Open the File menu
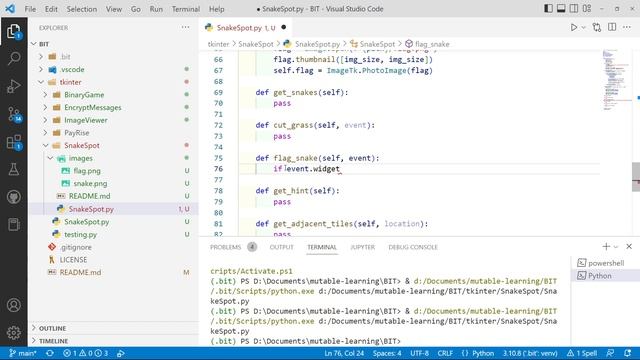Viewport: 640px width, 360px height. [30, 9]
